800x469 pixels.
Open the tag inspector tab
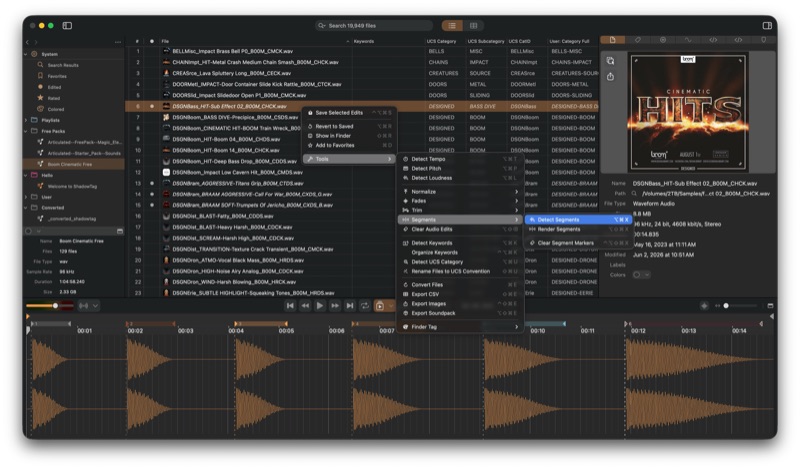click(638, 40)
